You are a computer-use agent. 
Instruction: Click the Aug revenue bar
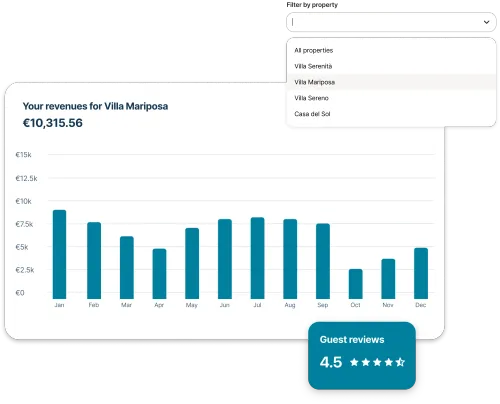tap(290, 259)
